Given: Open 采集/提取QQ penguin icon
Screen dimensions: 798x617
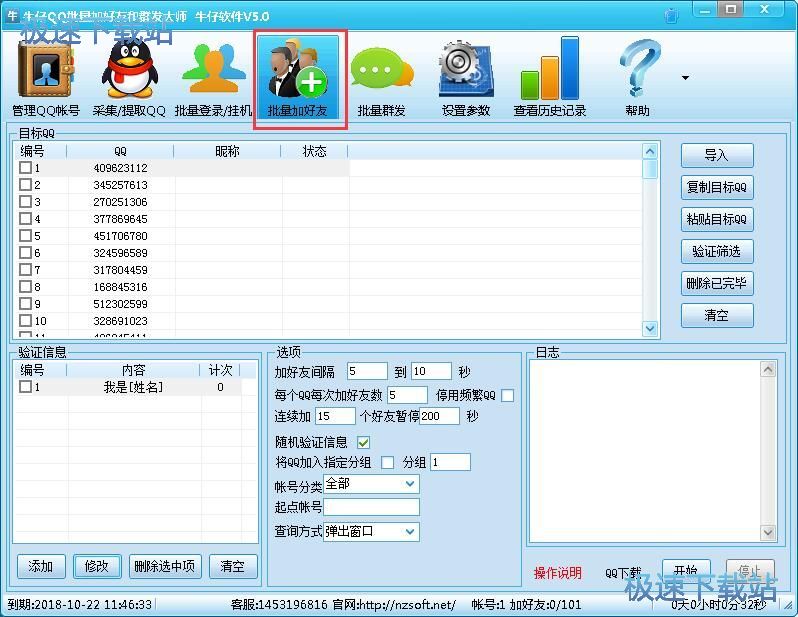Looking at the screenshot, I should pyautogui.click(x=129, y=70).
